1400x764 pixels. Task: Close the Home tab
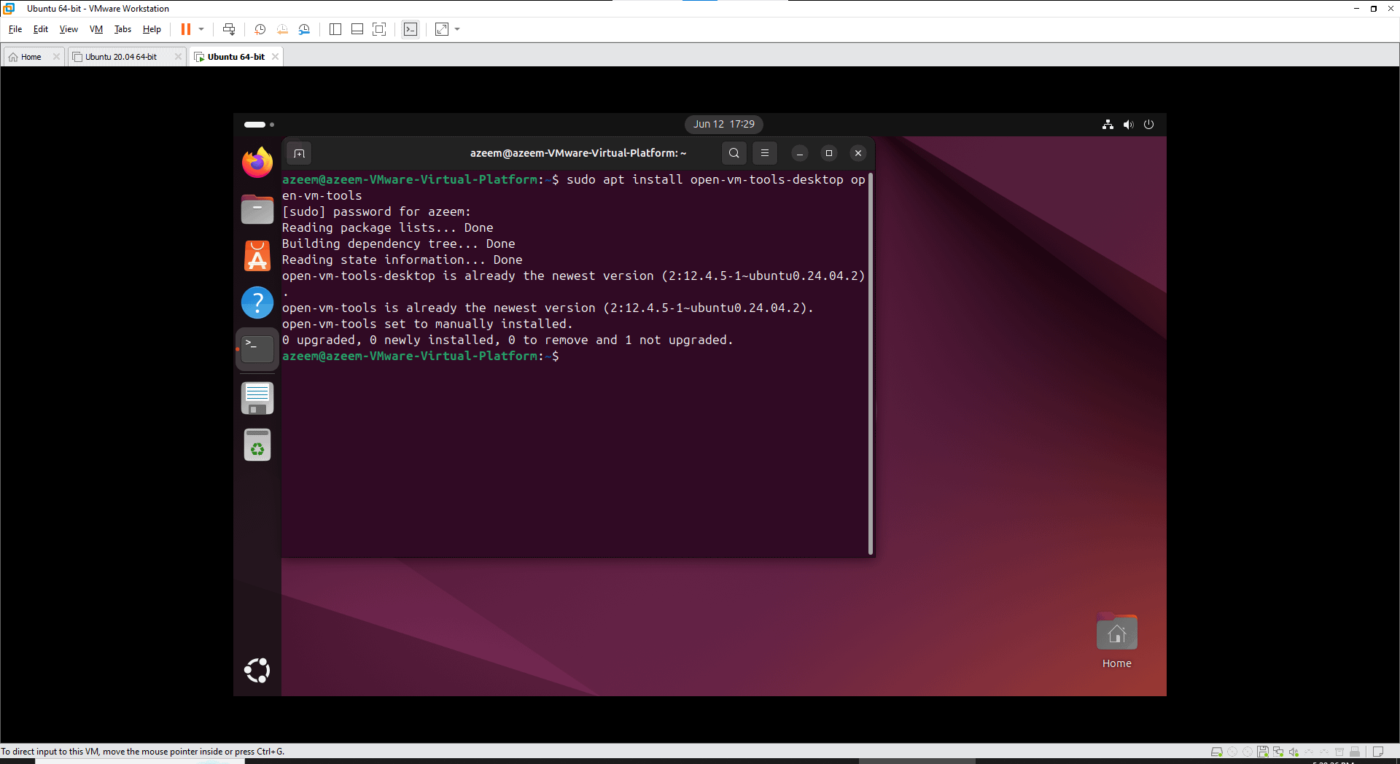coord(56,57)
